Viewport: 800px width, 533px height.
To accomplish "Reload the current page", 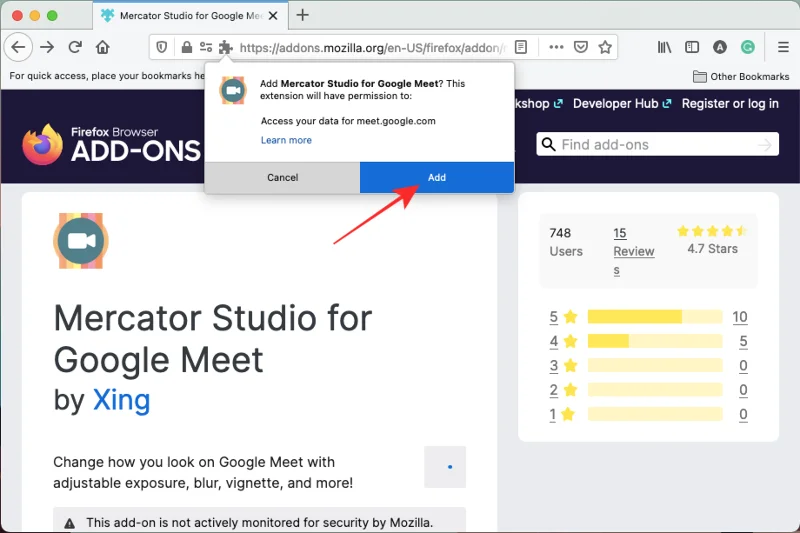I will [x=75, y=47].
